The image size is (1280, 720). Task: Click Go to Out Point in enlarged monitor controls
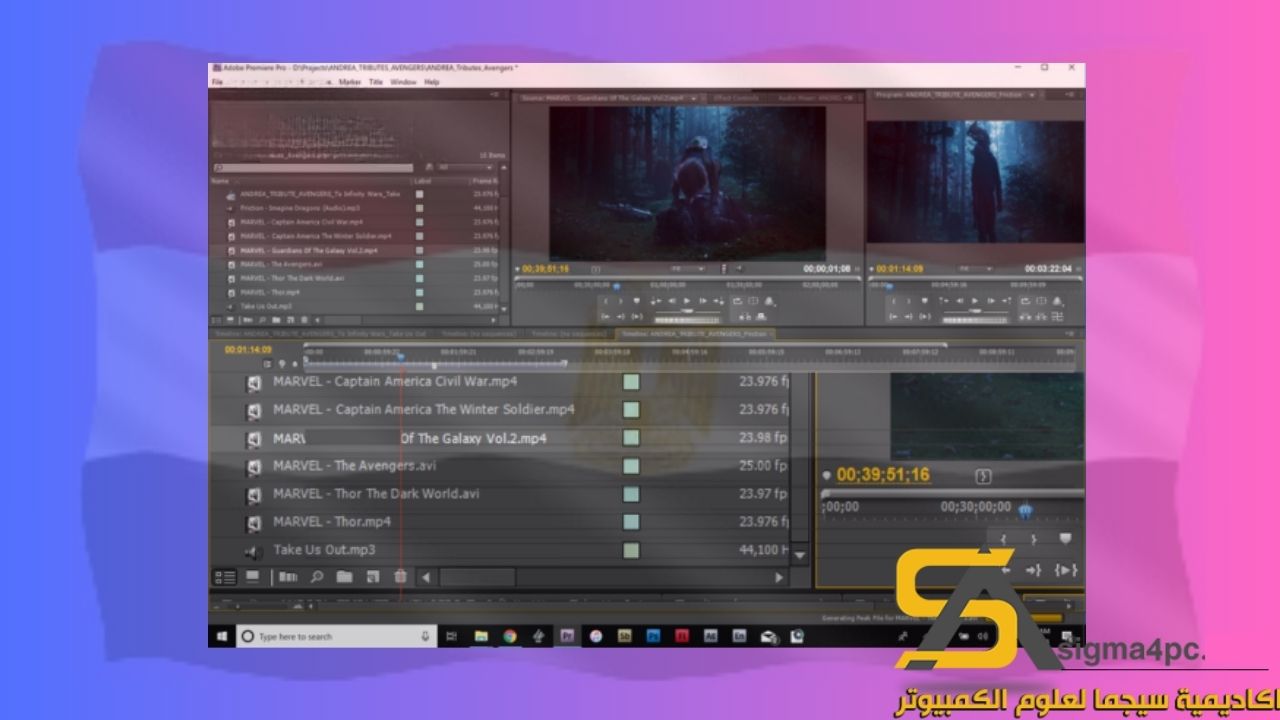(x=1034, y=570)
